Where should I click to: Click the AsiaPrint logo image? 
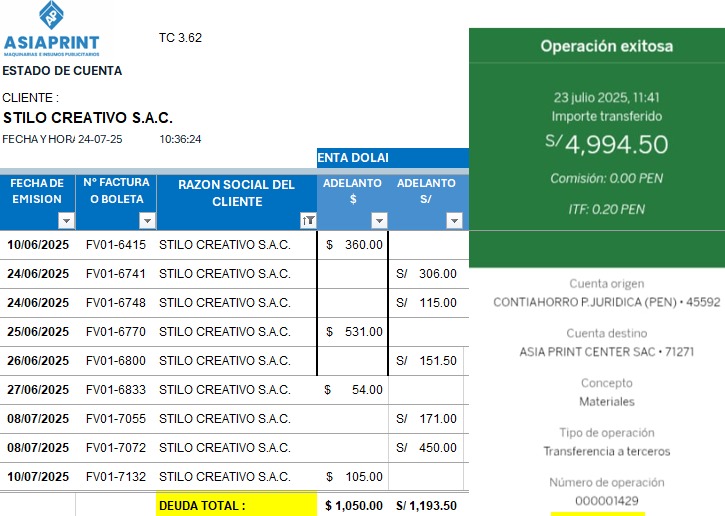click(52, 30)
